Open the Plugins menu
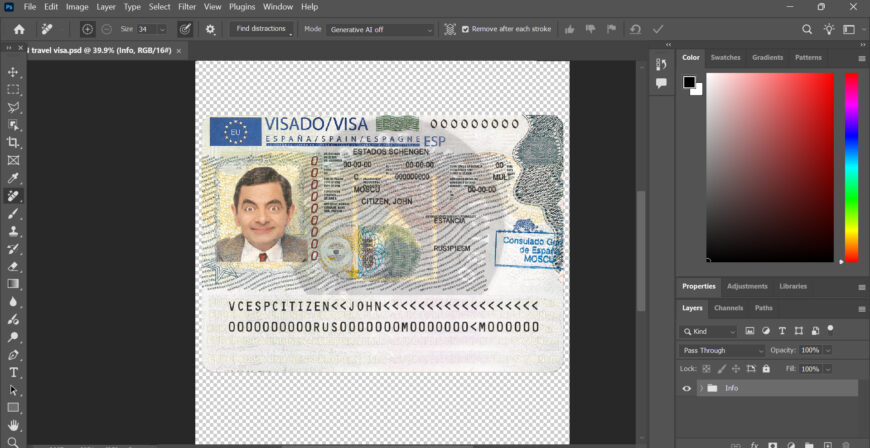This screenshot has height=448, width=870. point(242,7)
